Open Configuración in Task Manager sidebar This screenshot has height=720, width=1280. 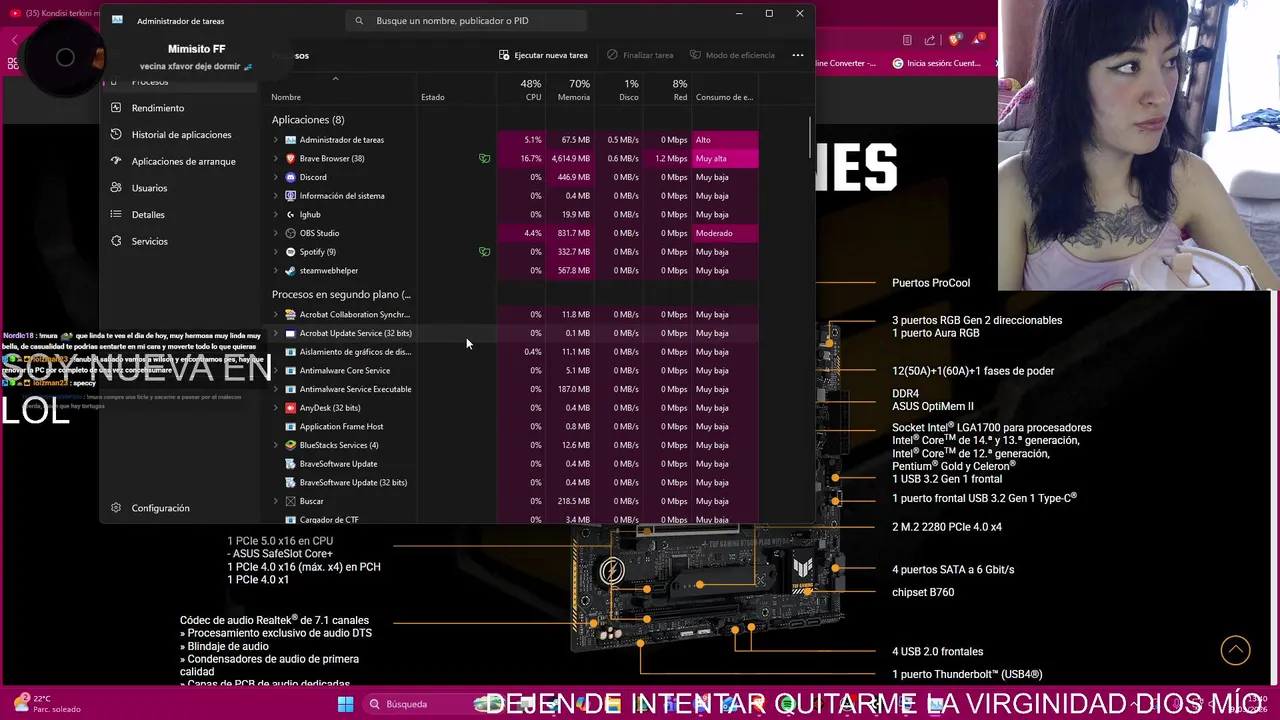[x=180, y=508]
